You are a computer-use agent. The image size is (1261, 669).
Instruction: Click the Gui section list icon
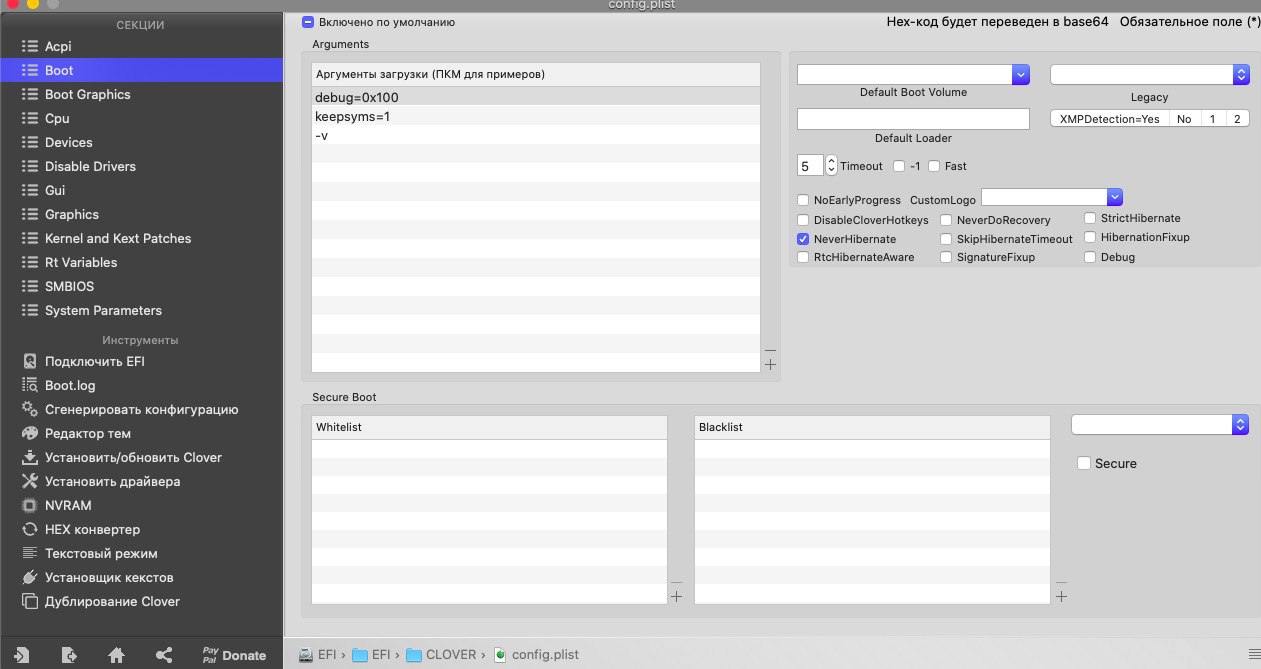[28, 190]
